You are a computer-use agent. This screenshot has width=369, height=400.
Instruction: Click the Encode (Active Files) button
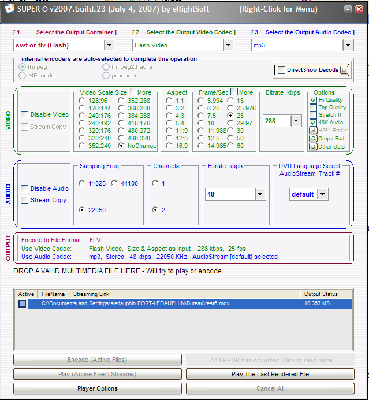pos(97,360)
